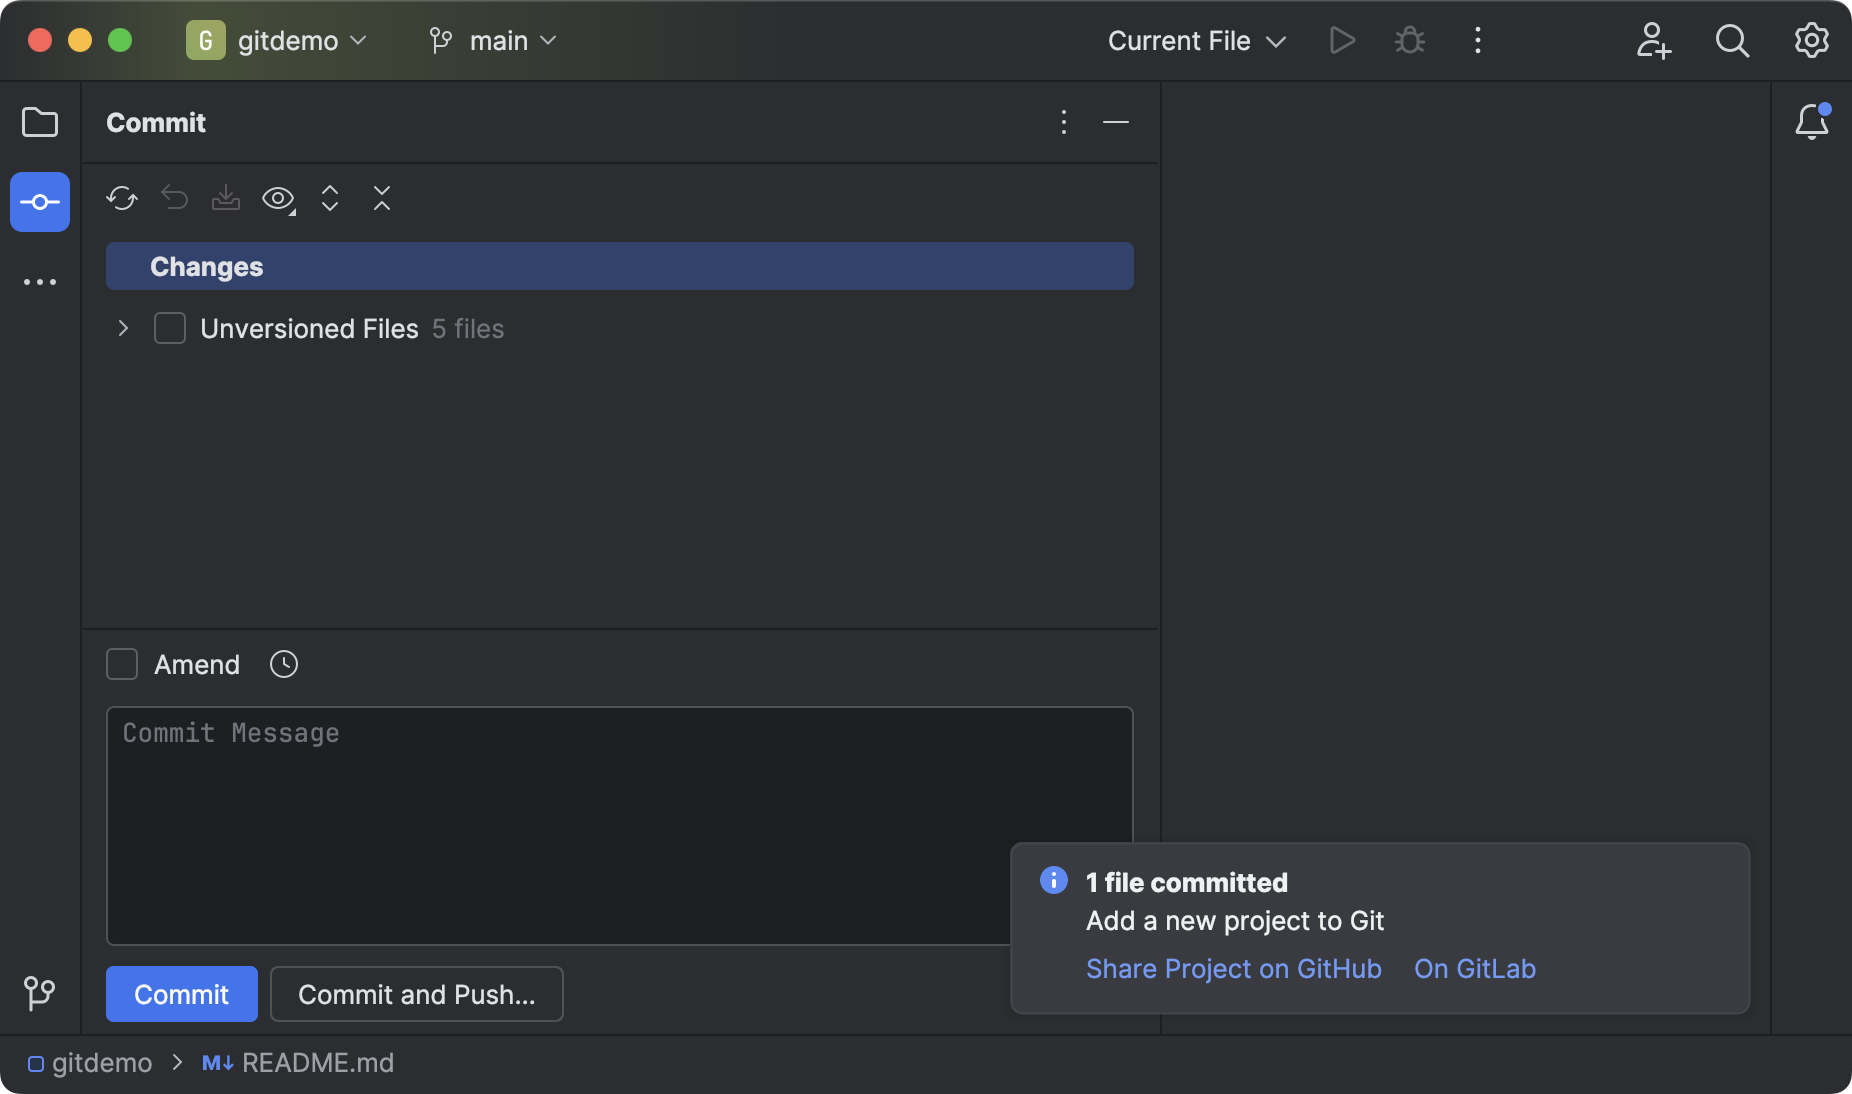Click the Shelve Silently icon

(225, 198)
